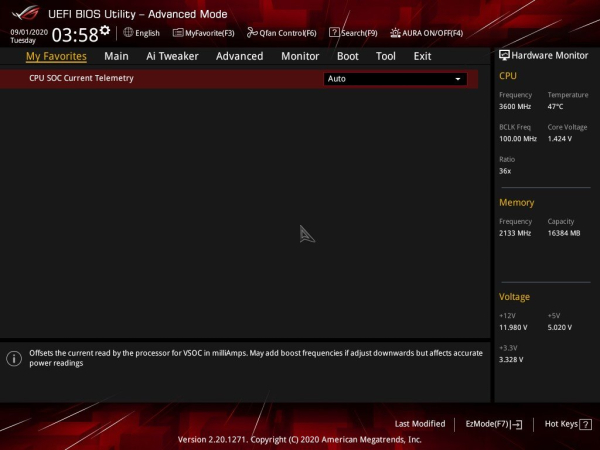Click the globe language icon
Image resolution: width=600 pixels, height=450 pixels.
tap(128, 33)
